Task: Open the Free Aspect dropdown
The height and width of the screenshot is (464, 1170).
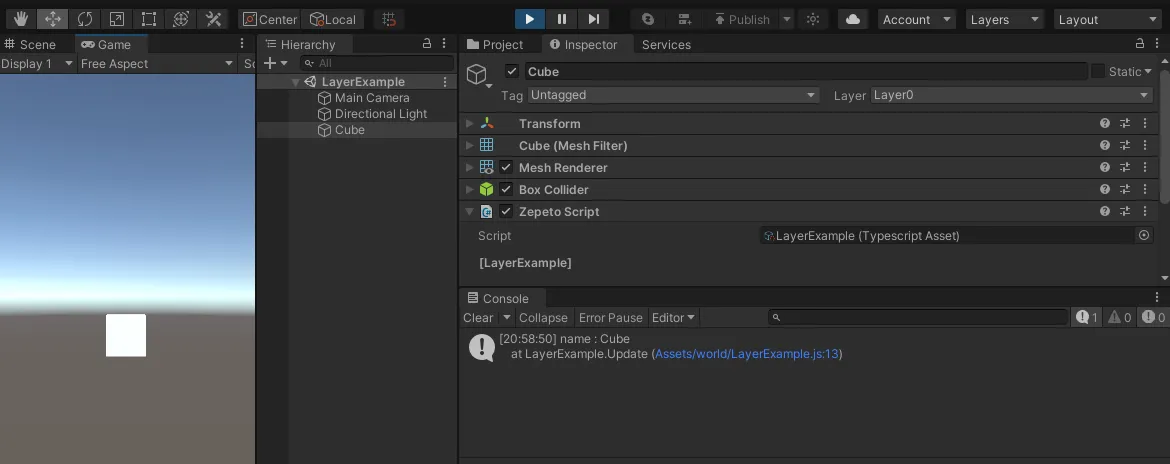Action: pyautogui.click(x=157, y=63)
